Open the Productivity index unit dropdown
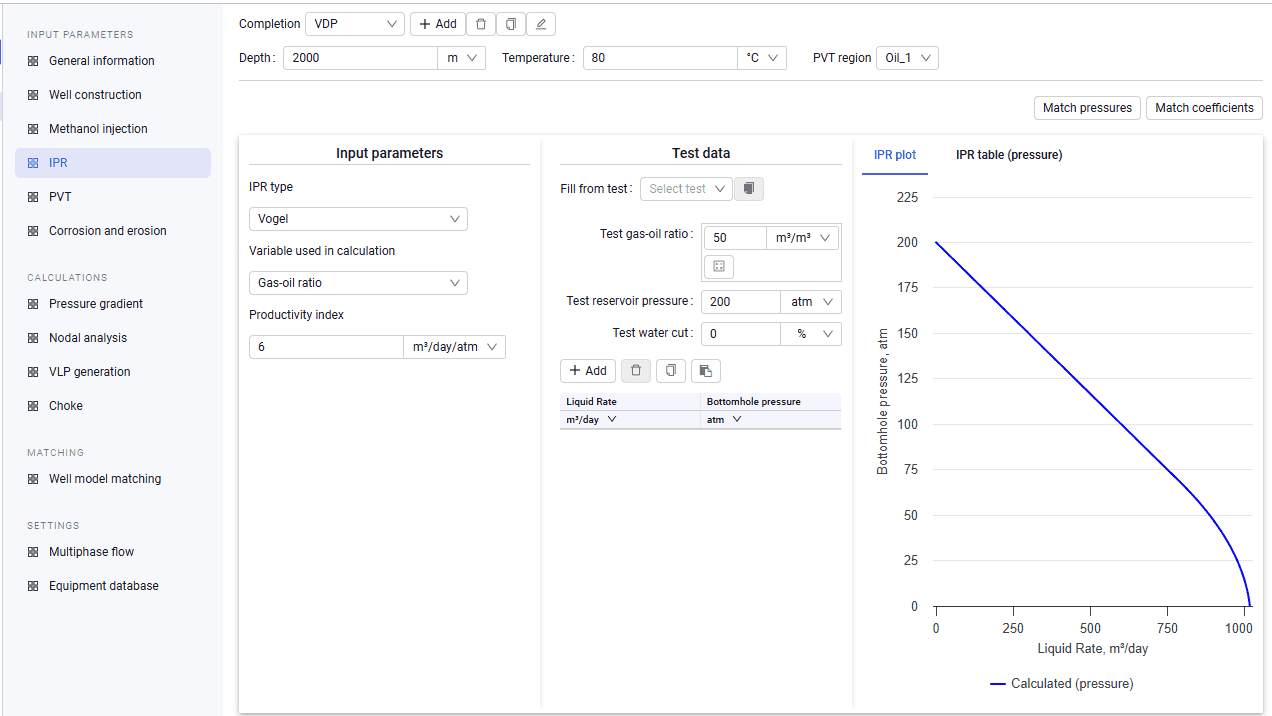This screenshot has height=716, width=1272. coord(454,347)
